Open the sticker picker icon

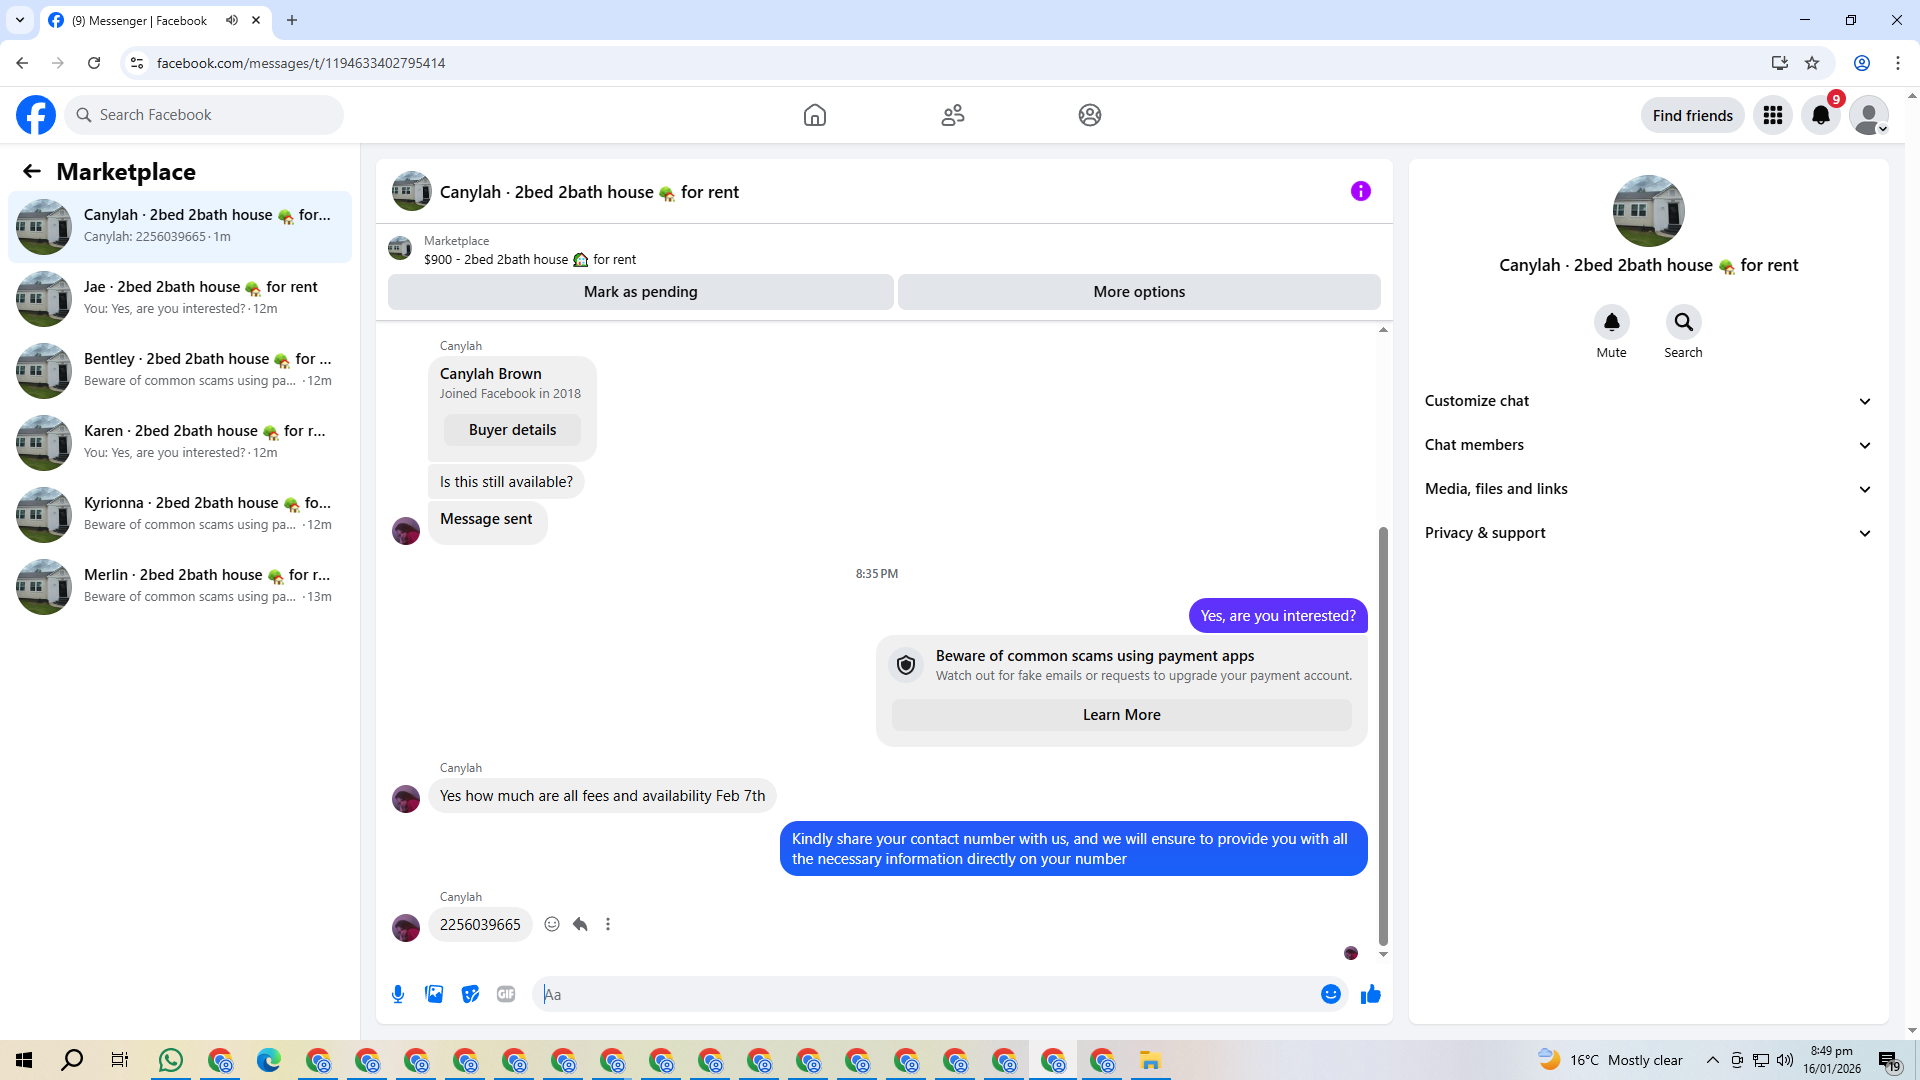[470, 994]
